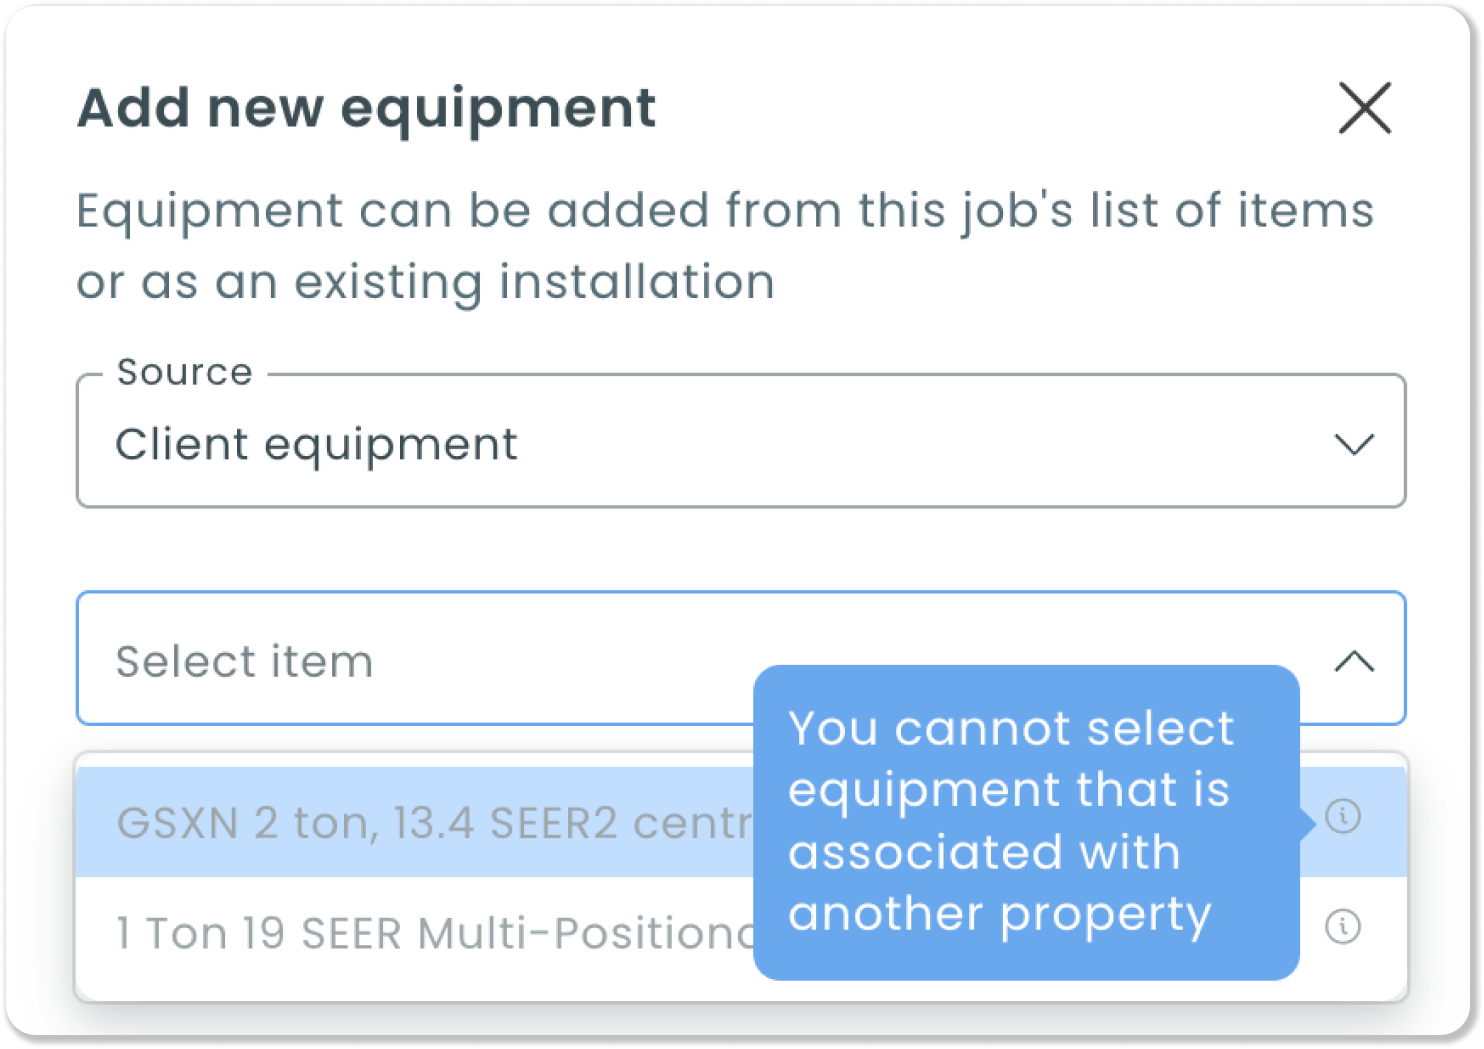Click the tooltip's pointer arrow near info icon

pos(1307,823)
